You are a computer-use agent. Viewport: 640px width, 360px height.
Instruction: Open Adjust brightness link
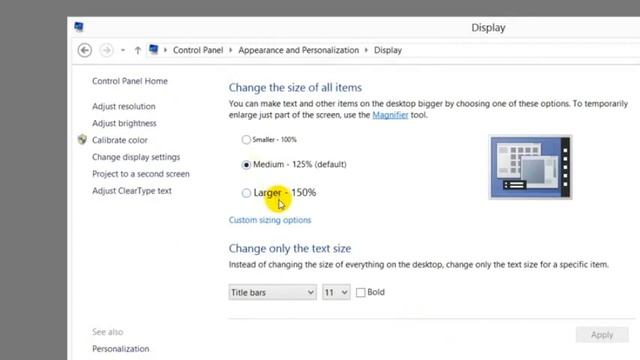(x=124, y=123)
